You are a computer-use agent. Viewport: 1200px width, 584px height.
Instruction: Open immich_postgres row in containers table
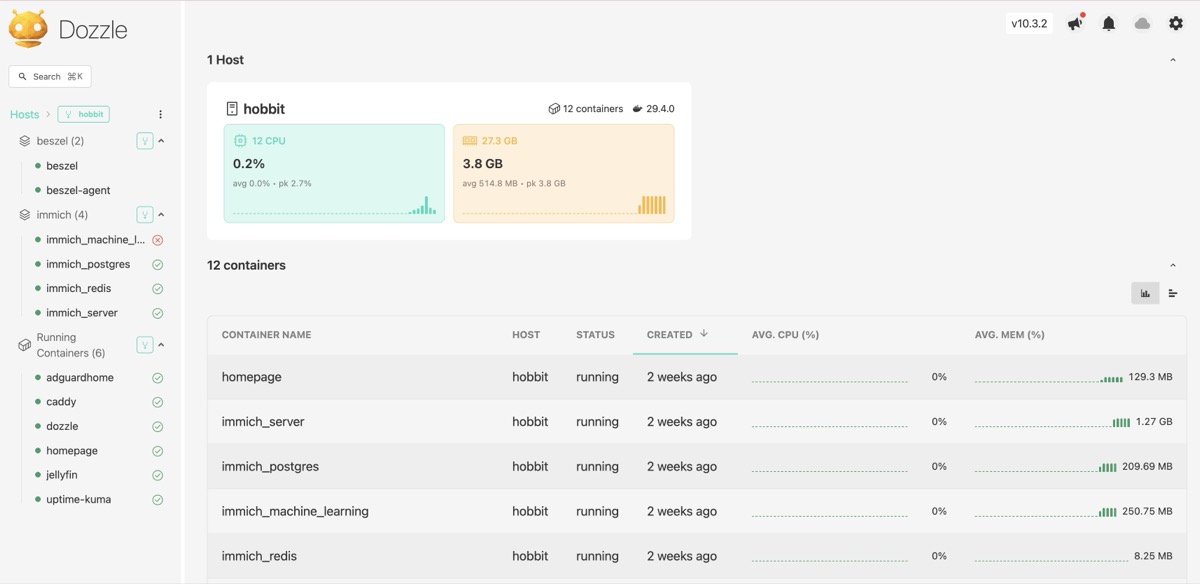coord(697,466)
